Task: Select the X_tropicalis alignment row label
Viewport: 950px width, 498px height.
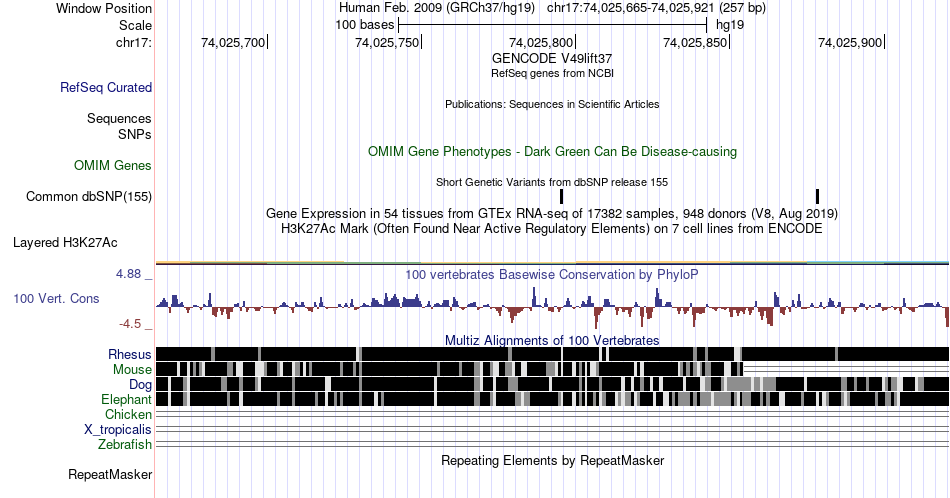Action: [118, 430]
